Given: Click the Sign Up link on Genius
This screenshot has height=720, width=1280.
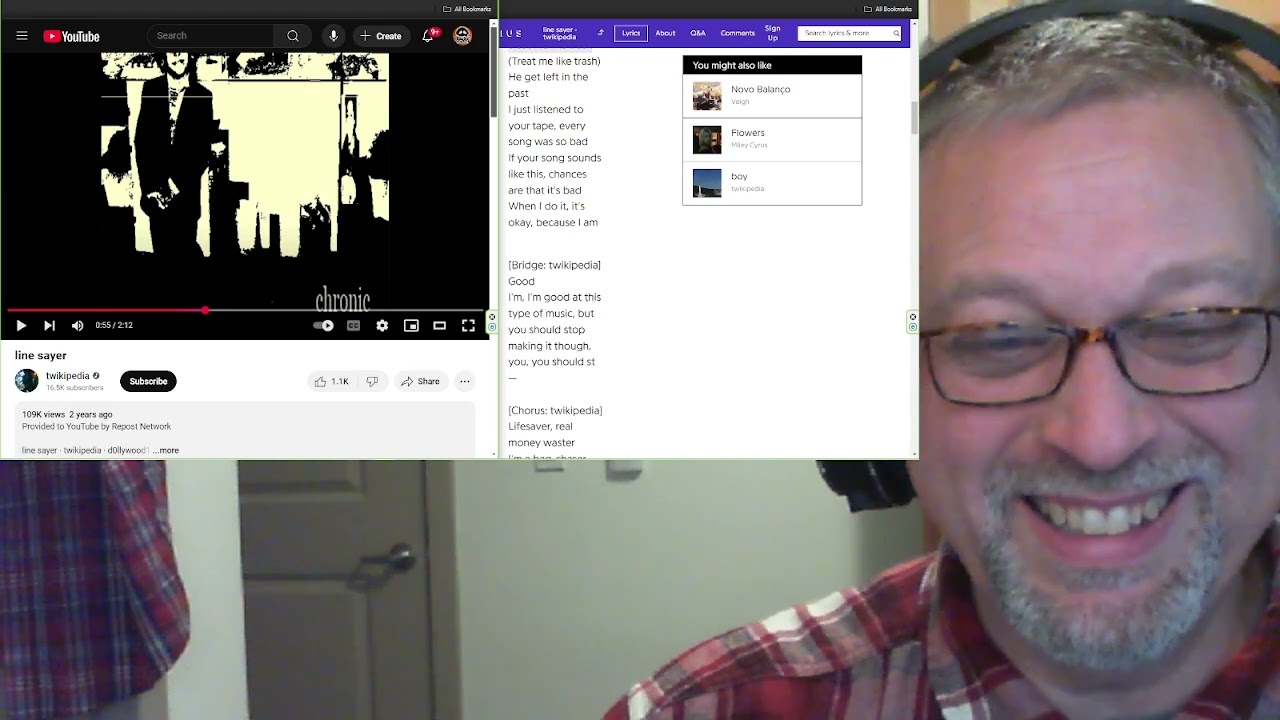Looking at the screenshot, I should point(773,33).
